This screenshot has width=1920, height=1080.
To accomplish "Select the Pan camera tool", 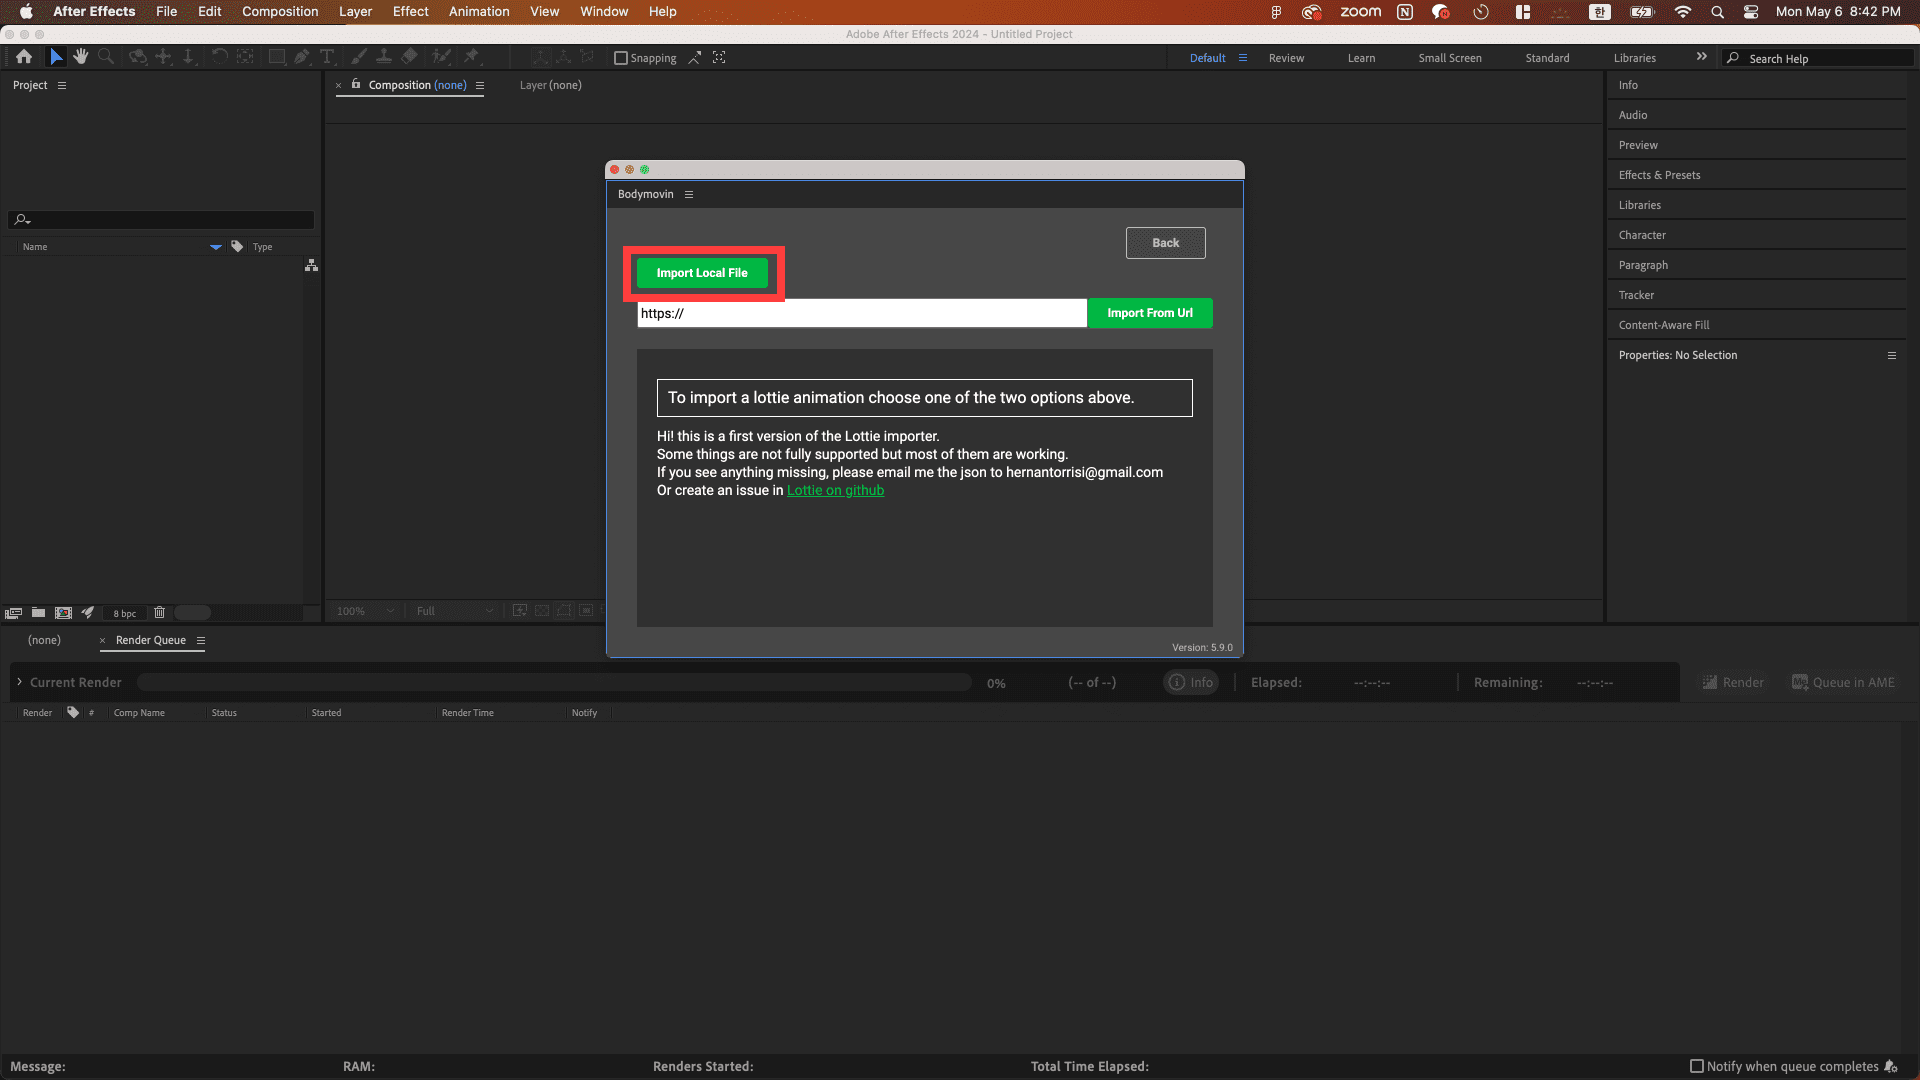I will coord(163,57).
